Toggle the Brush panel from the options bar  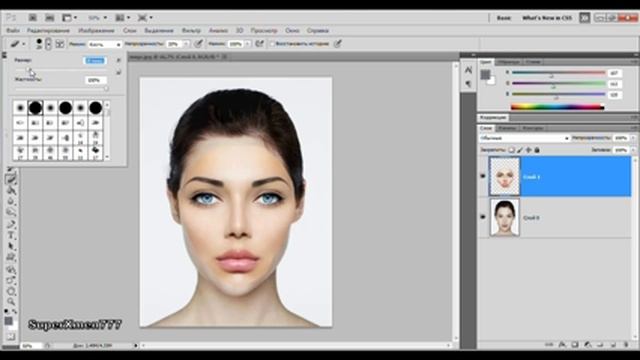(x=60, y=44)
